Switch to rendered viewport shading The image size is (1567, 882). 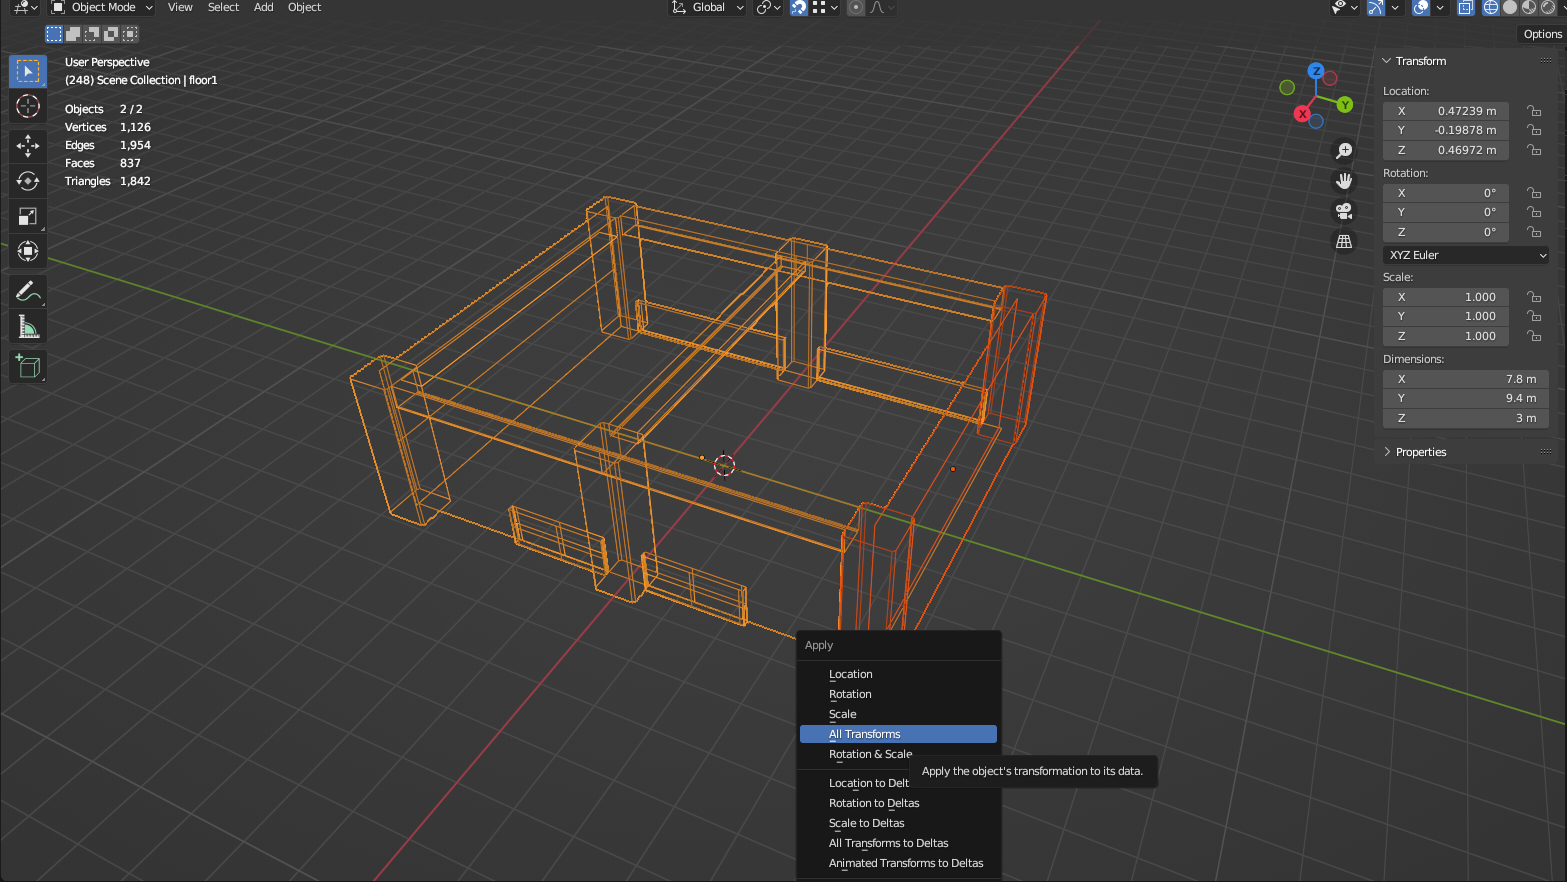1548,7
